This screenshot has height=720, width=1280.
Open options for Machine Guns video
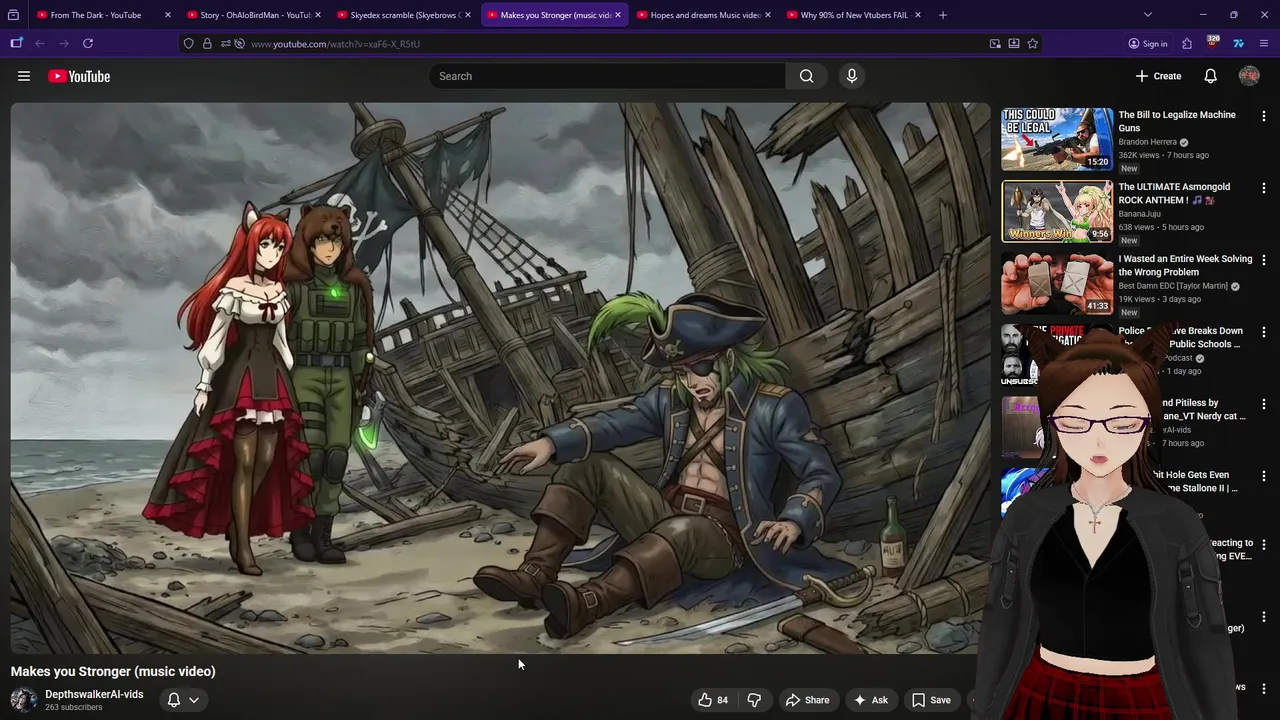click(1264, 116)
